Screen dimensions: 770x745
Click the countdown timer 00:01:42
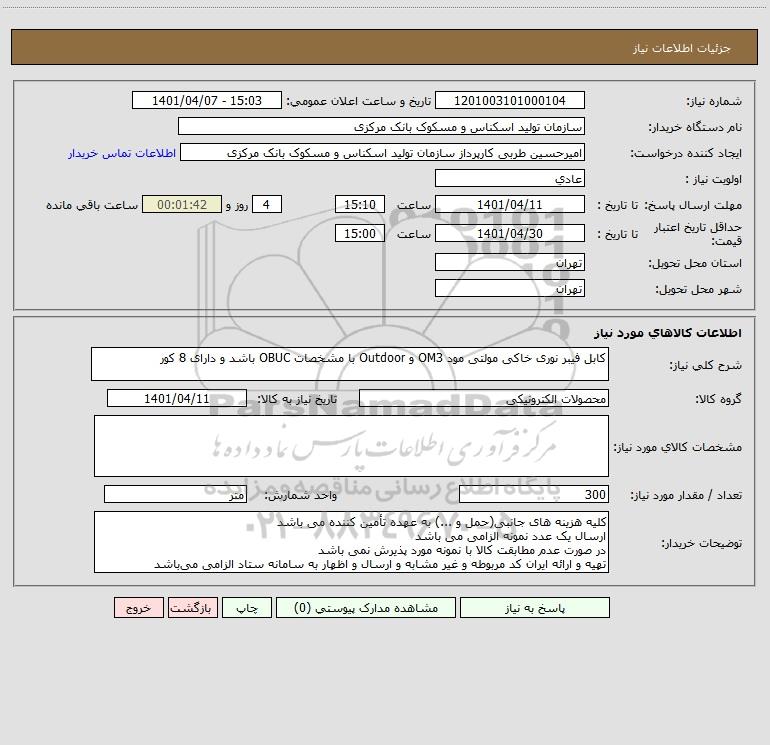pyautogui.click(x=182, y=204)
